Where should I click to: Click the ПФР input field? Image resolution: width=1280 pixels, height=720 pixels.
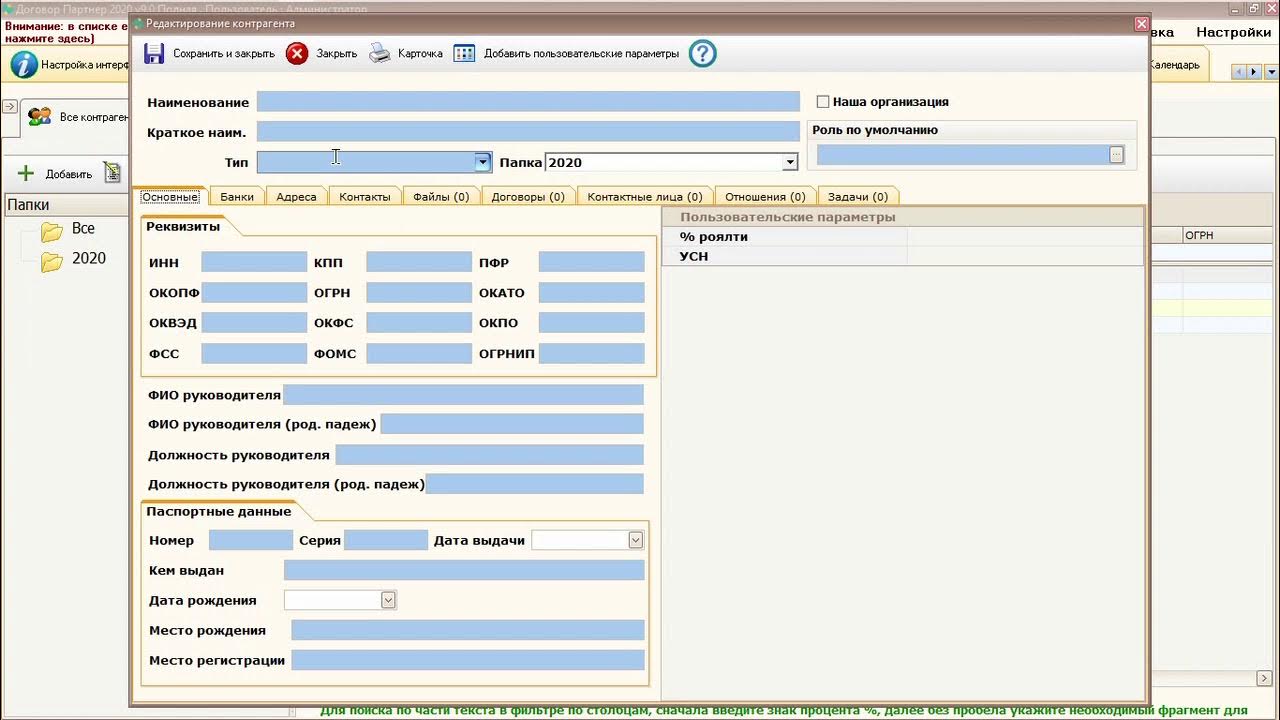click(591, 262)
